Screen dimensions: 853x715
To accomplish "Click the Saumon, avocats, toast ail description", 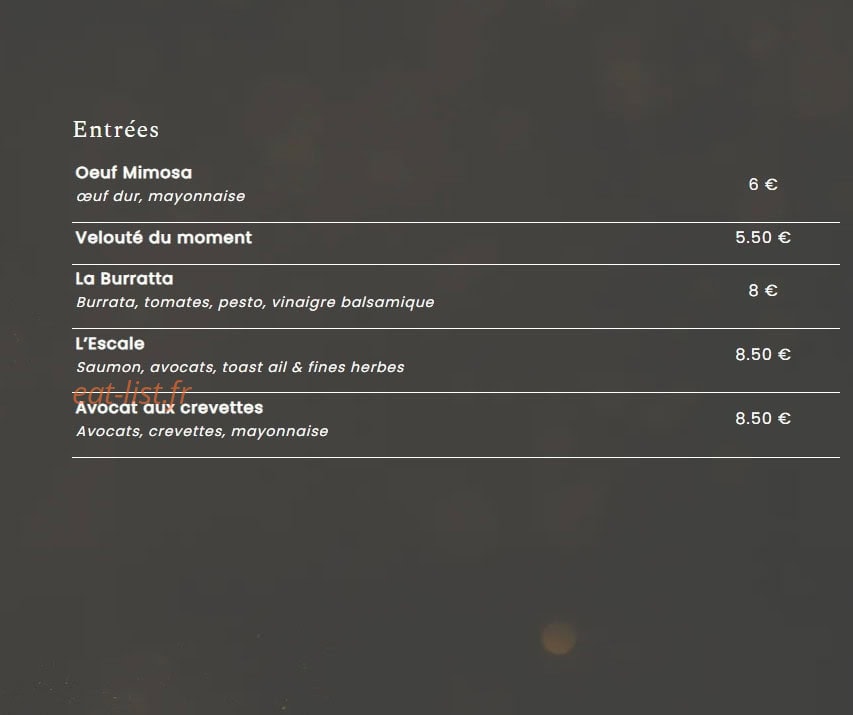I will pyautogui.click(x=240, y=367).
